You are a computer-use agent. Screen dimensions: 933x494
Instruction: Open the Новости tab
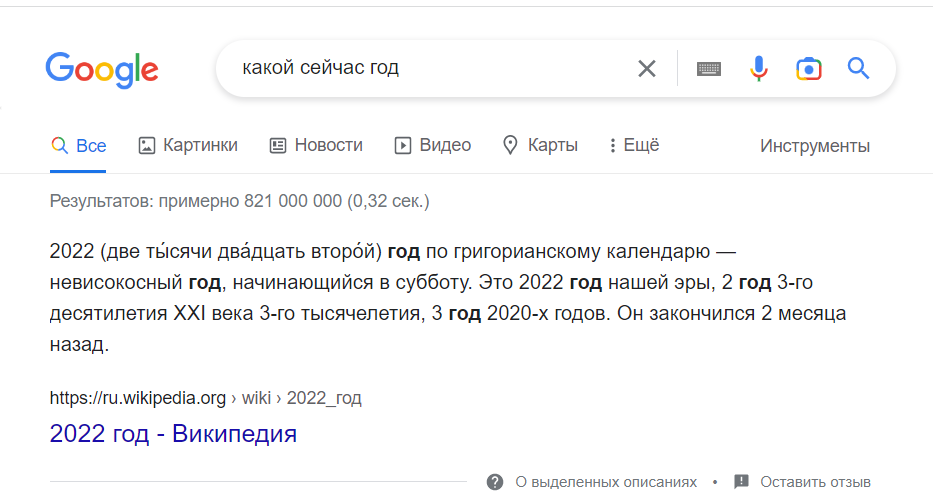pos(316,145)
